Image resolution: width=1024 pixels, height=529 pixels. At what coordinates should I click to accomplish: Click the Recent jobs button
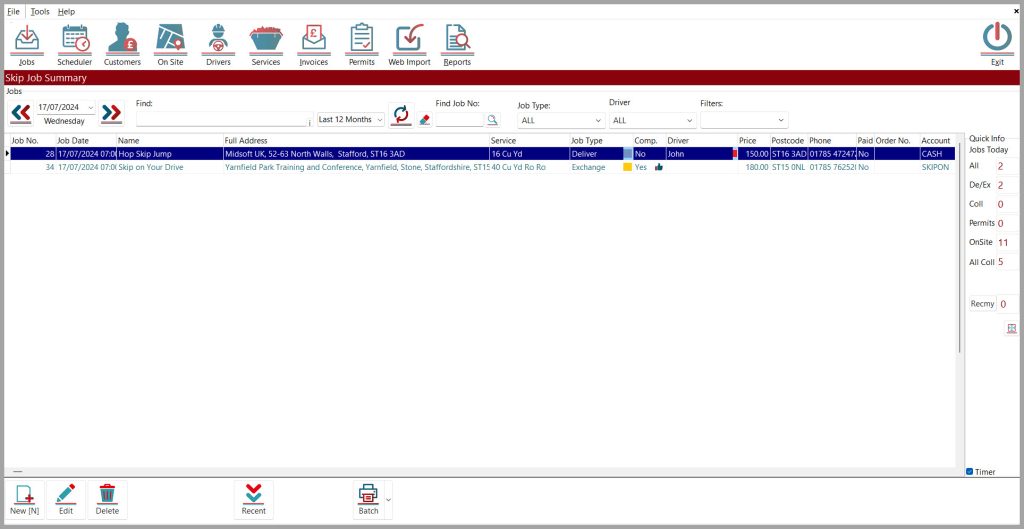tap(253, 500)
